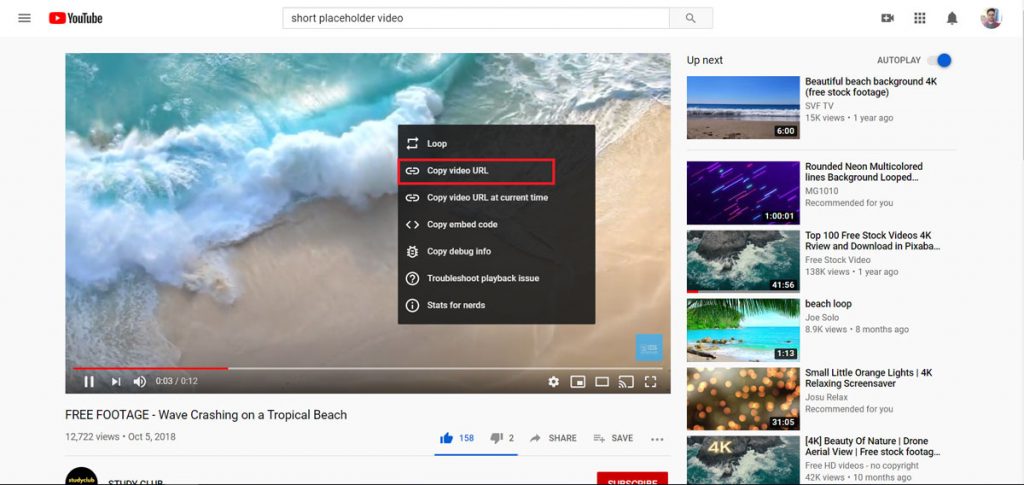
Task: Toggle the Autoplay switch
Action: coord(939,60)
